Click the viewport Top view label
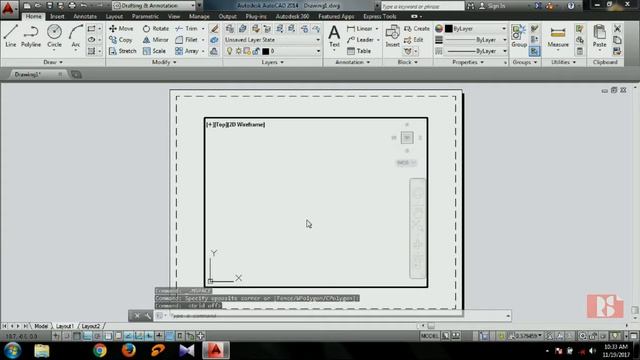Viewport: 640px width, 360px height. pos(220,124)
